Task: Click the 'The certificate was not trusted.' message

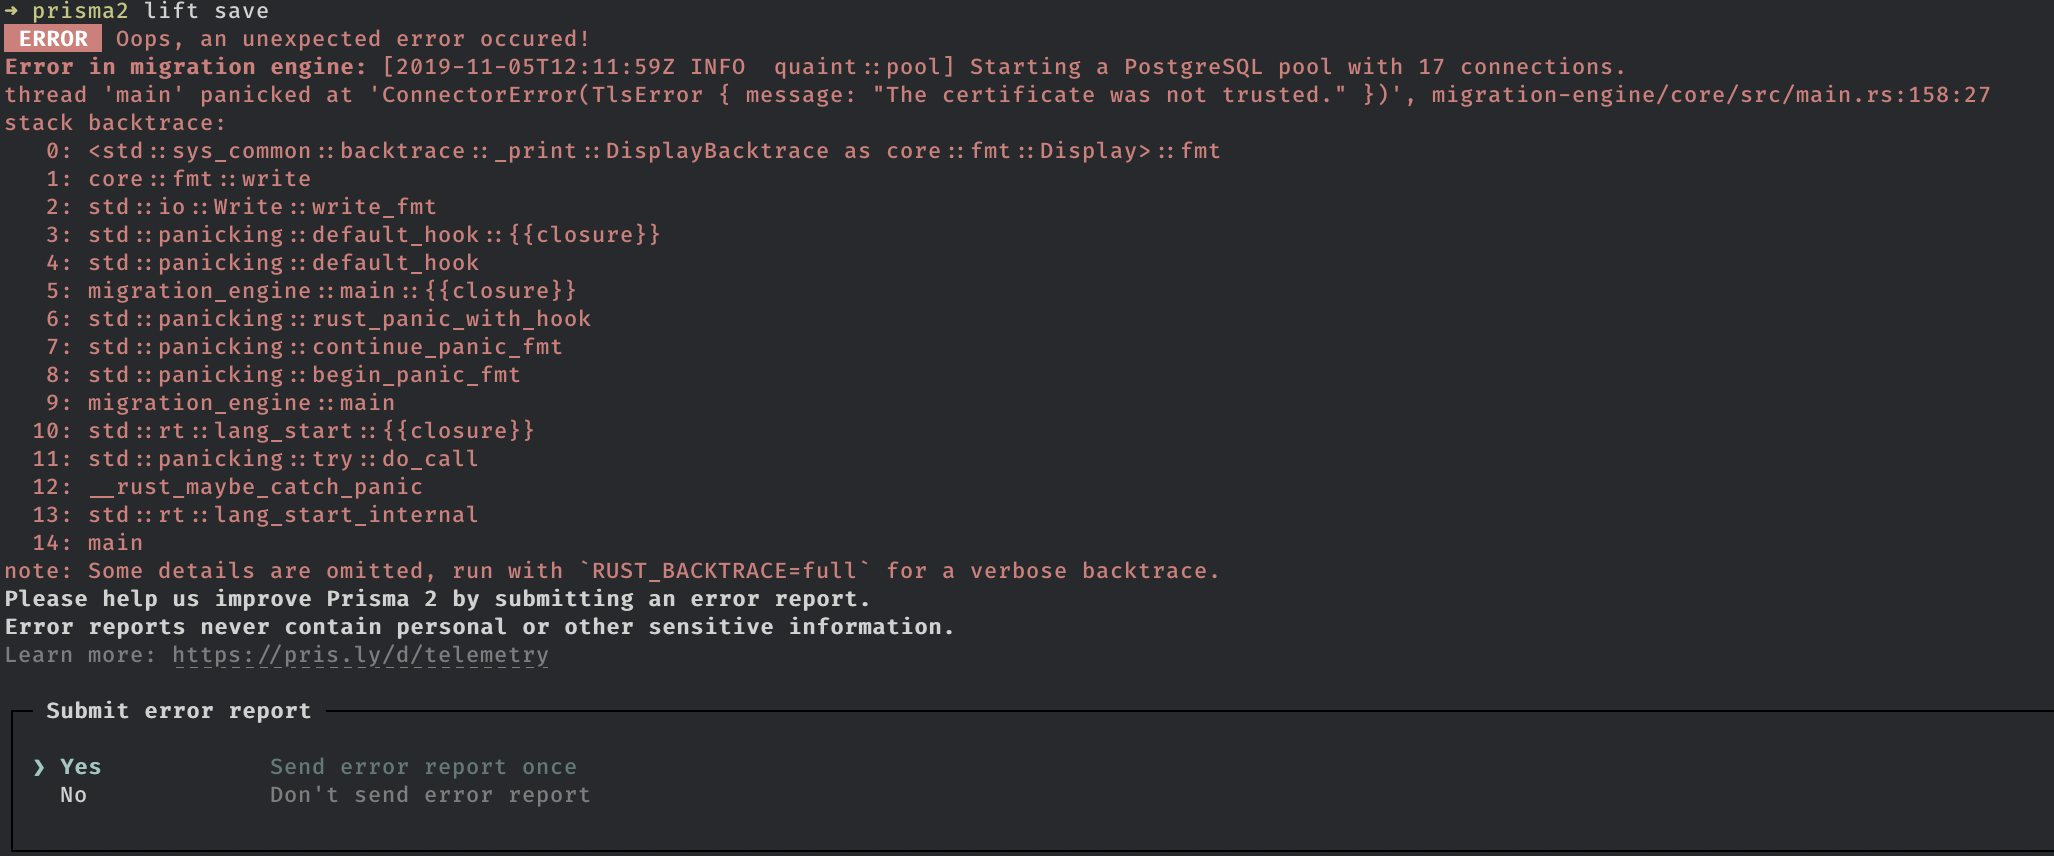Action: (x=1110, y=95)
